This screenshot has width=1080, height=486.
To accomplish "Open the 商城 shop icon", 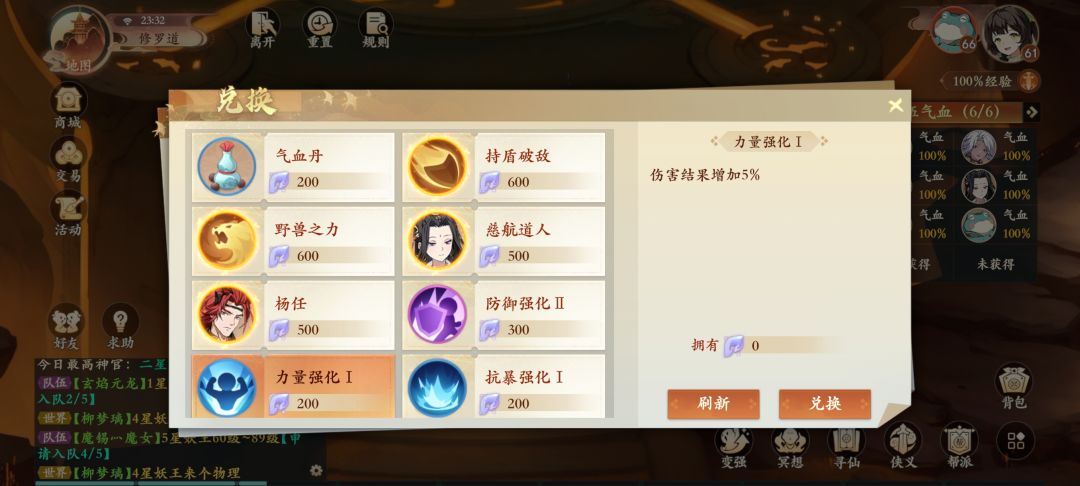I will [x=68, y=106].
